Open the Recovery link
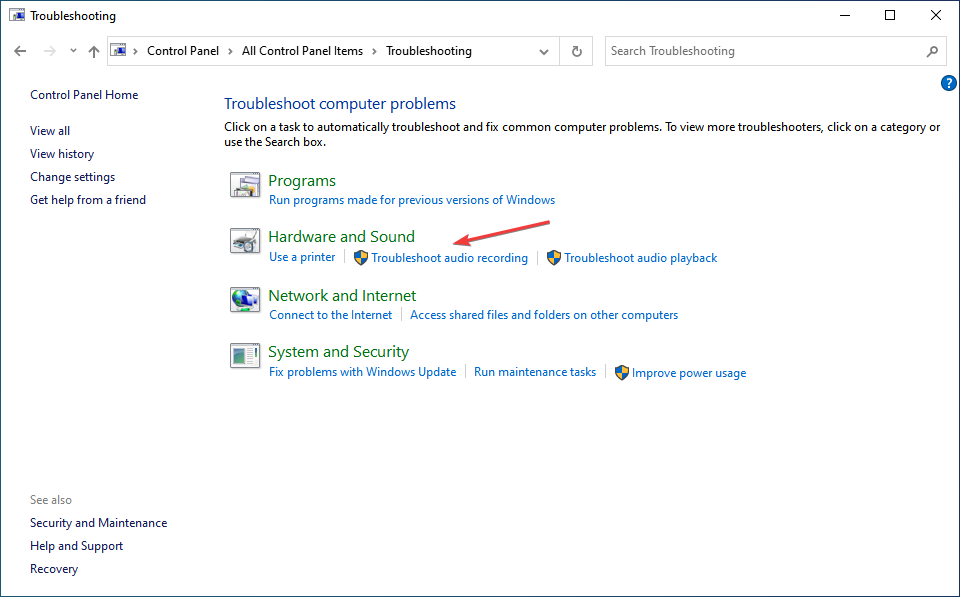 click(54, 569)
